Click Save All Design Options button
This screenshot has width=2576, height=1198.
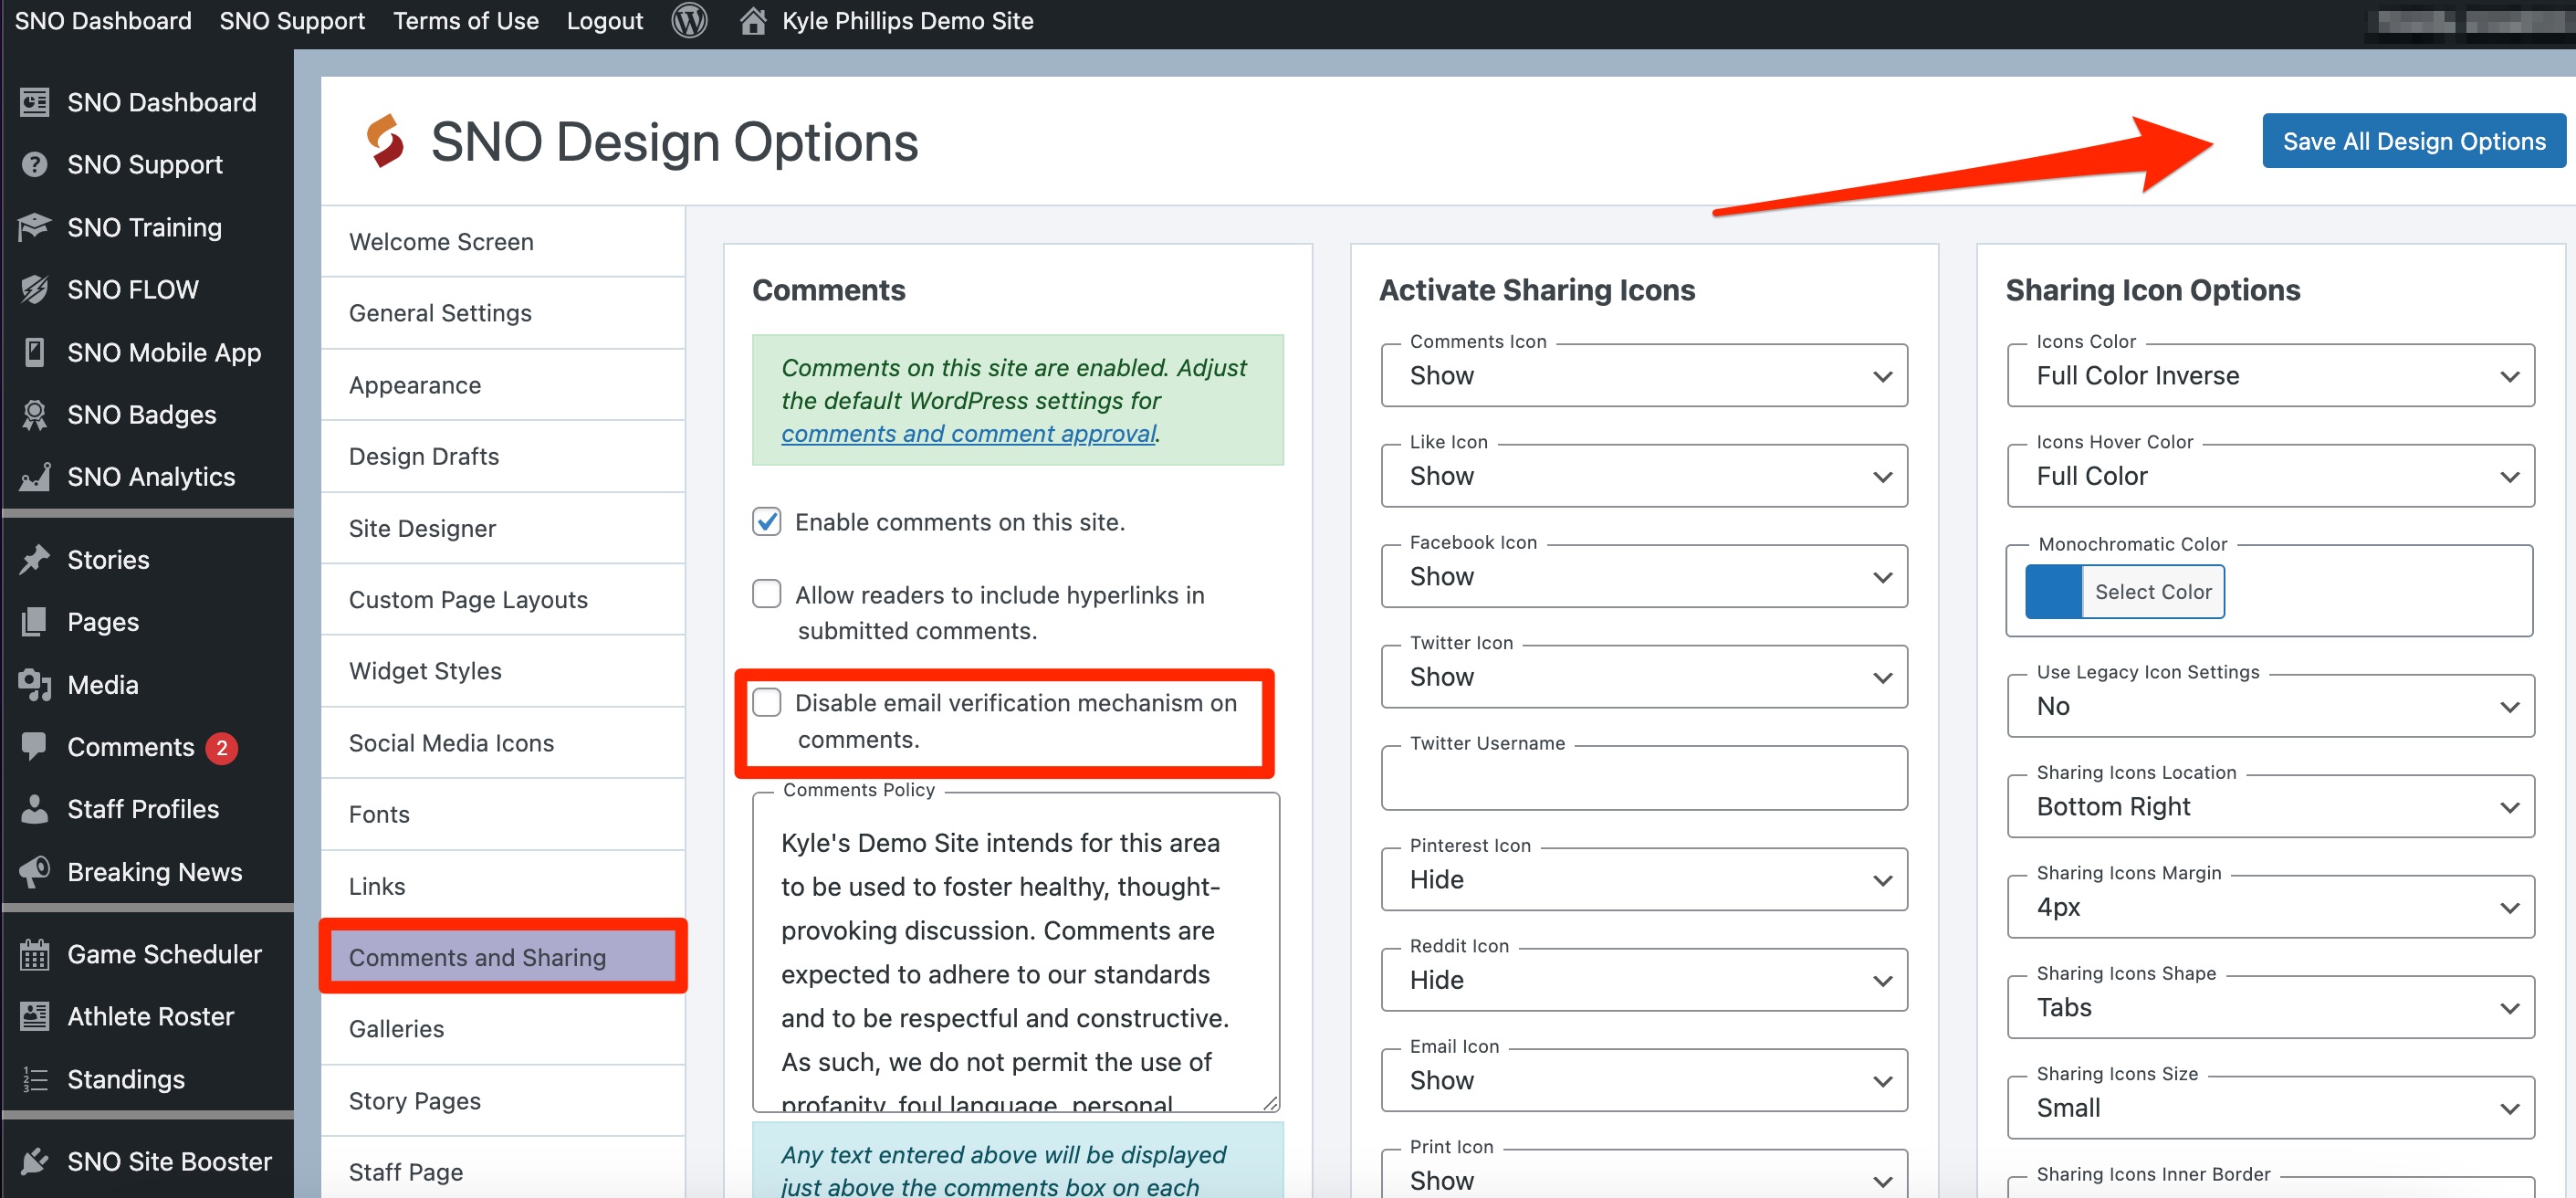tap(2413, 141)
